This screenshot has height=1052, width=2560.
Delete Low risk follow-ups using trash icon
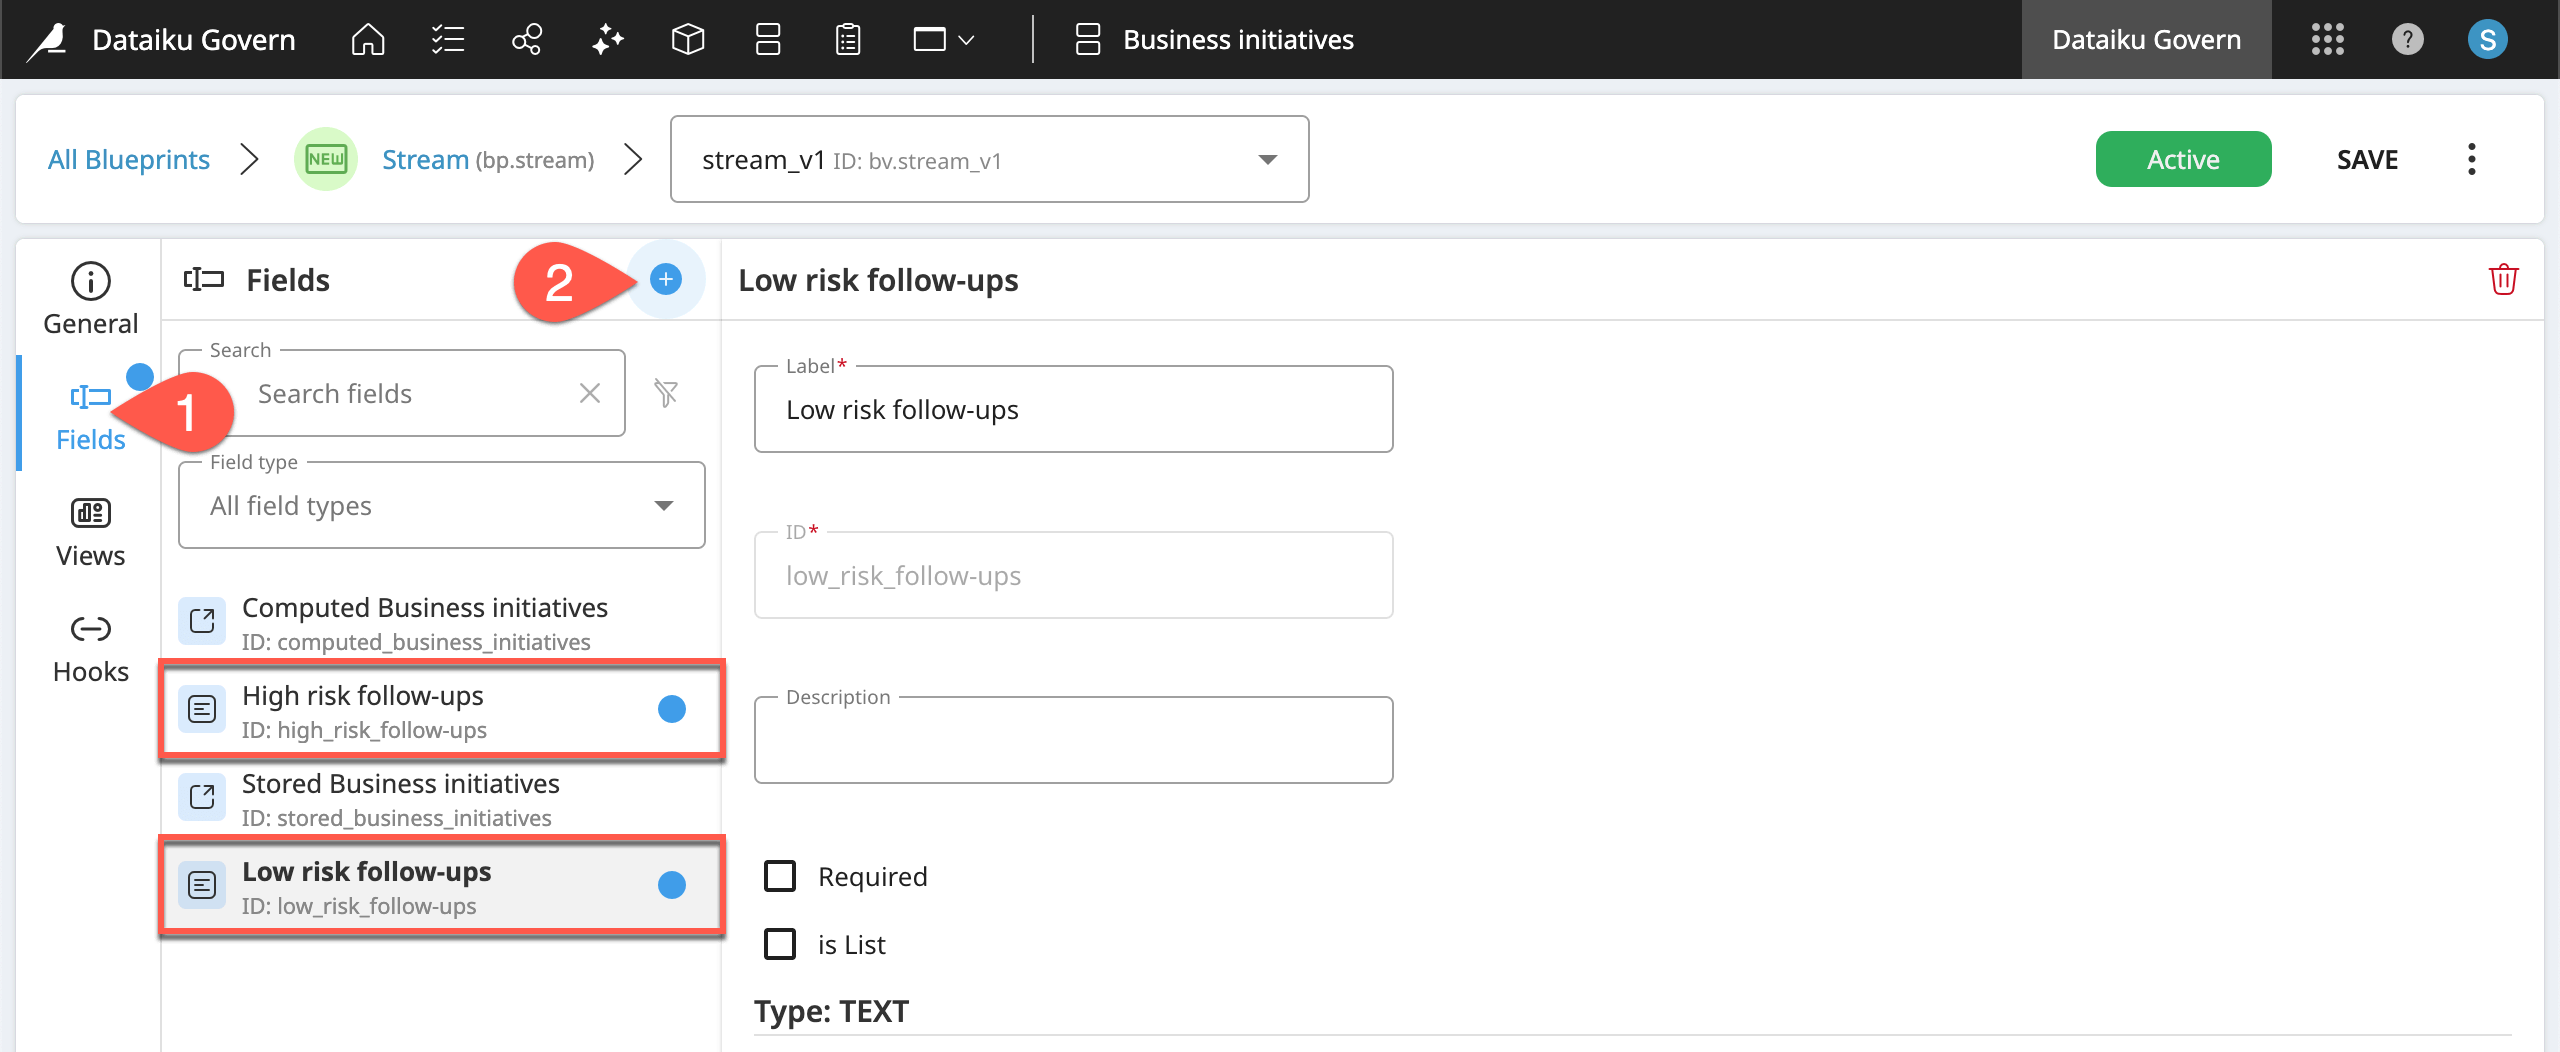(x=2501, y=279)
